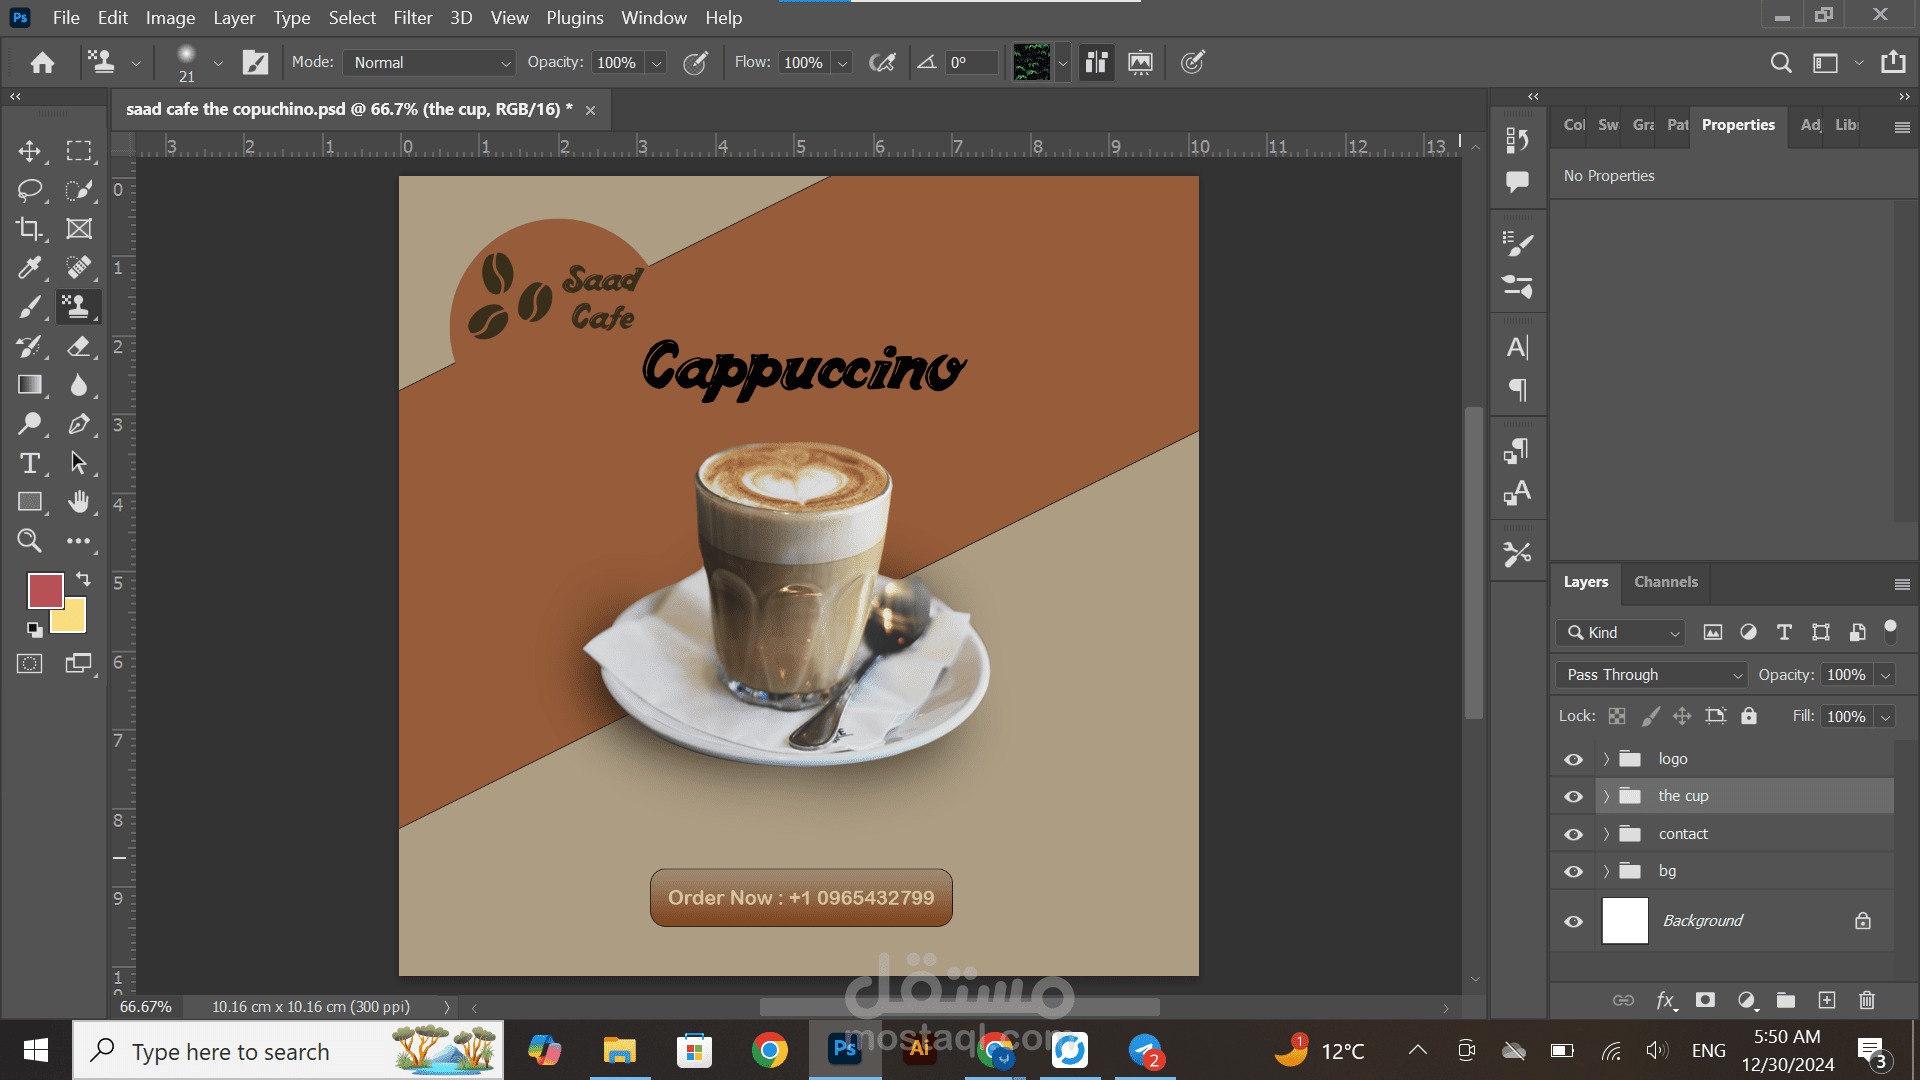Select the Zoom tool
Viewport: 1920px width, 1080px height.
(29, 541)
